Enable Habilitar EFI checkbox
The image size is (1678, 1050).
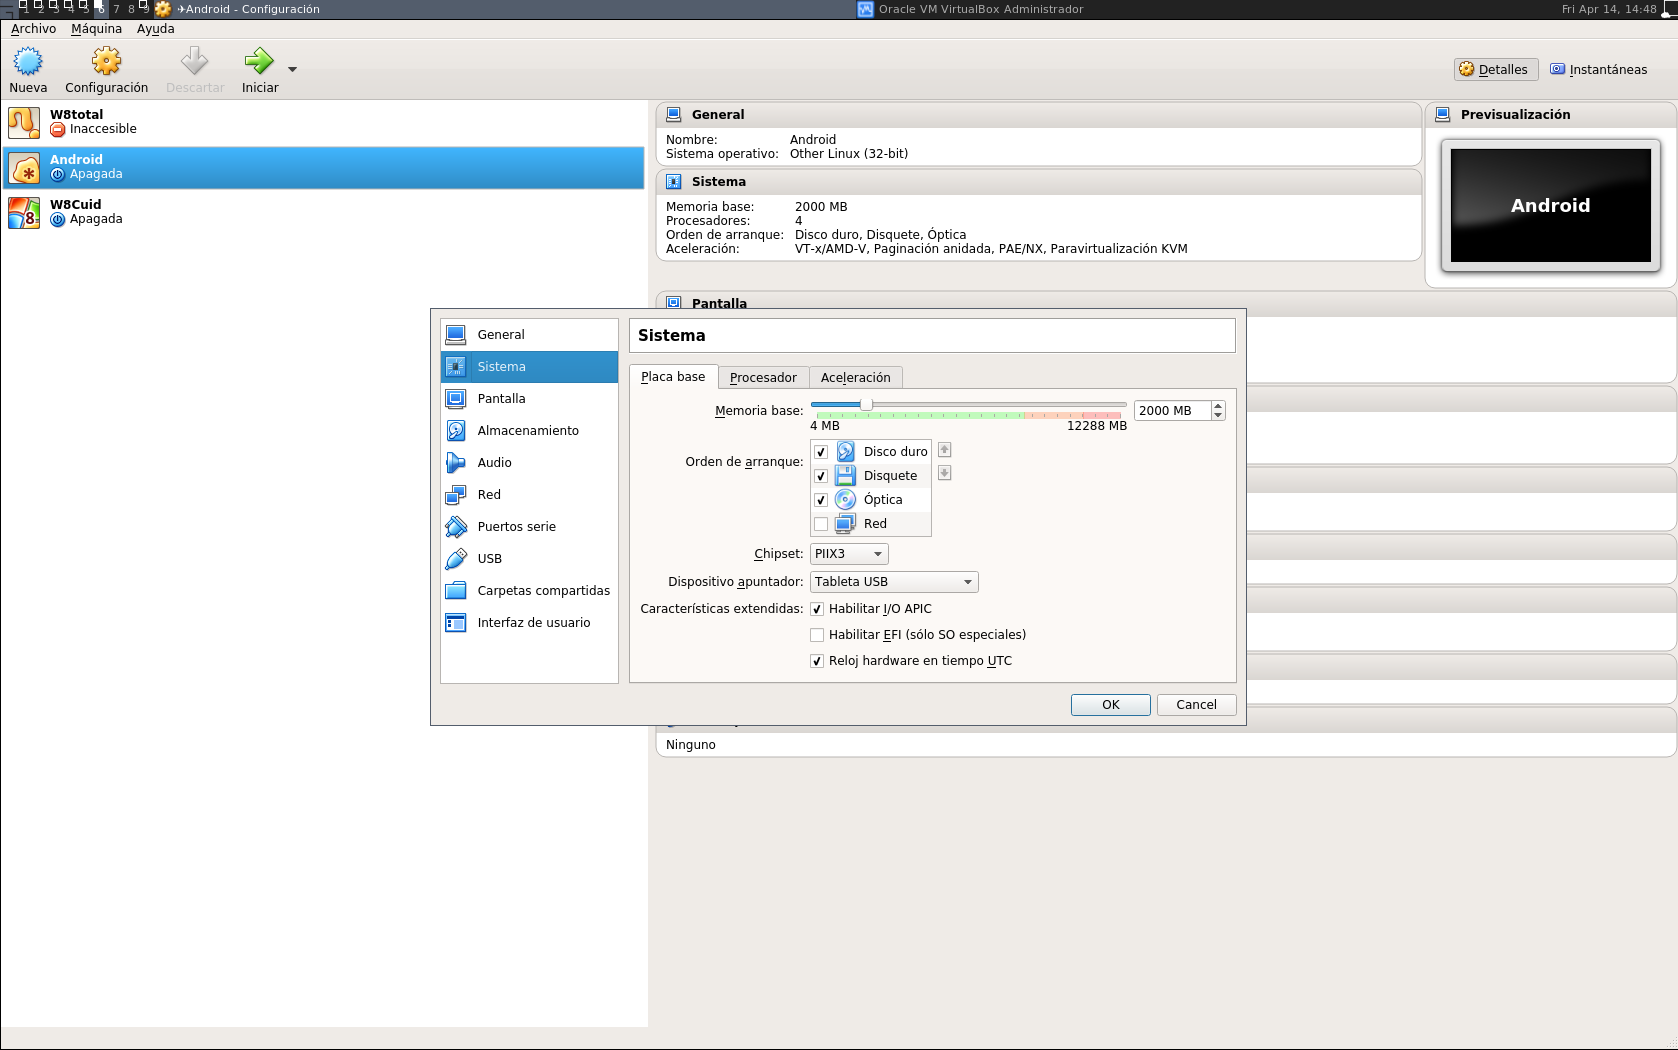pyautogui.click(x=817, y=635)
